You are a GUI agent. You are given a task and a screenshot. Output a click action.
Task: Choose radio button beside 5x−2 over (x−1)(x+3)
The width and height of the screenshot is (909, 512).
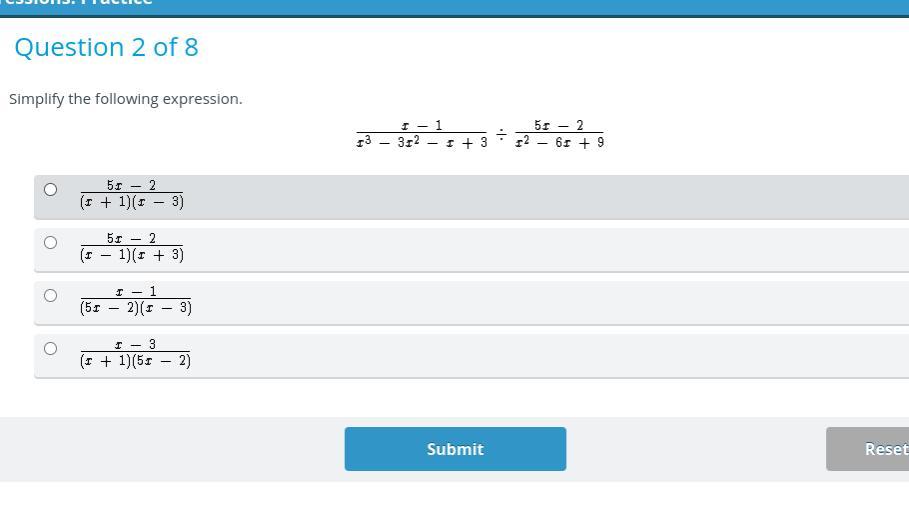pyautogui.click(x=51, y=242)
